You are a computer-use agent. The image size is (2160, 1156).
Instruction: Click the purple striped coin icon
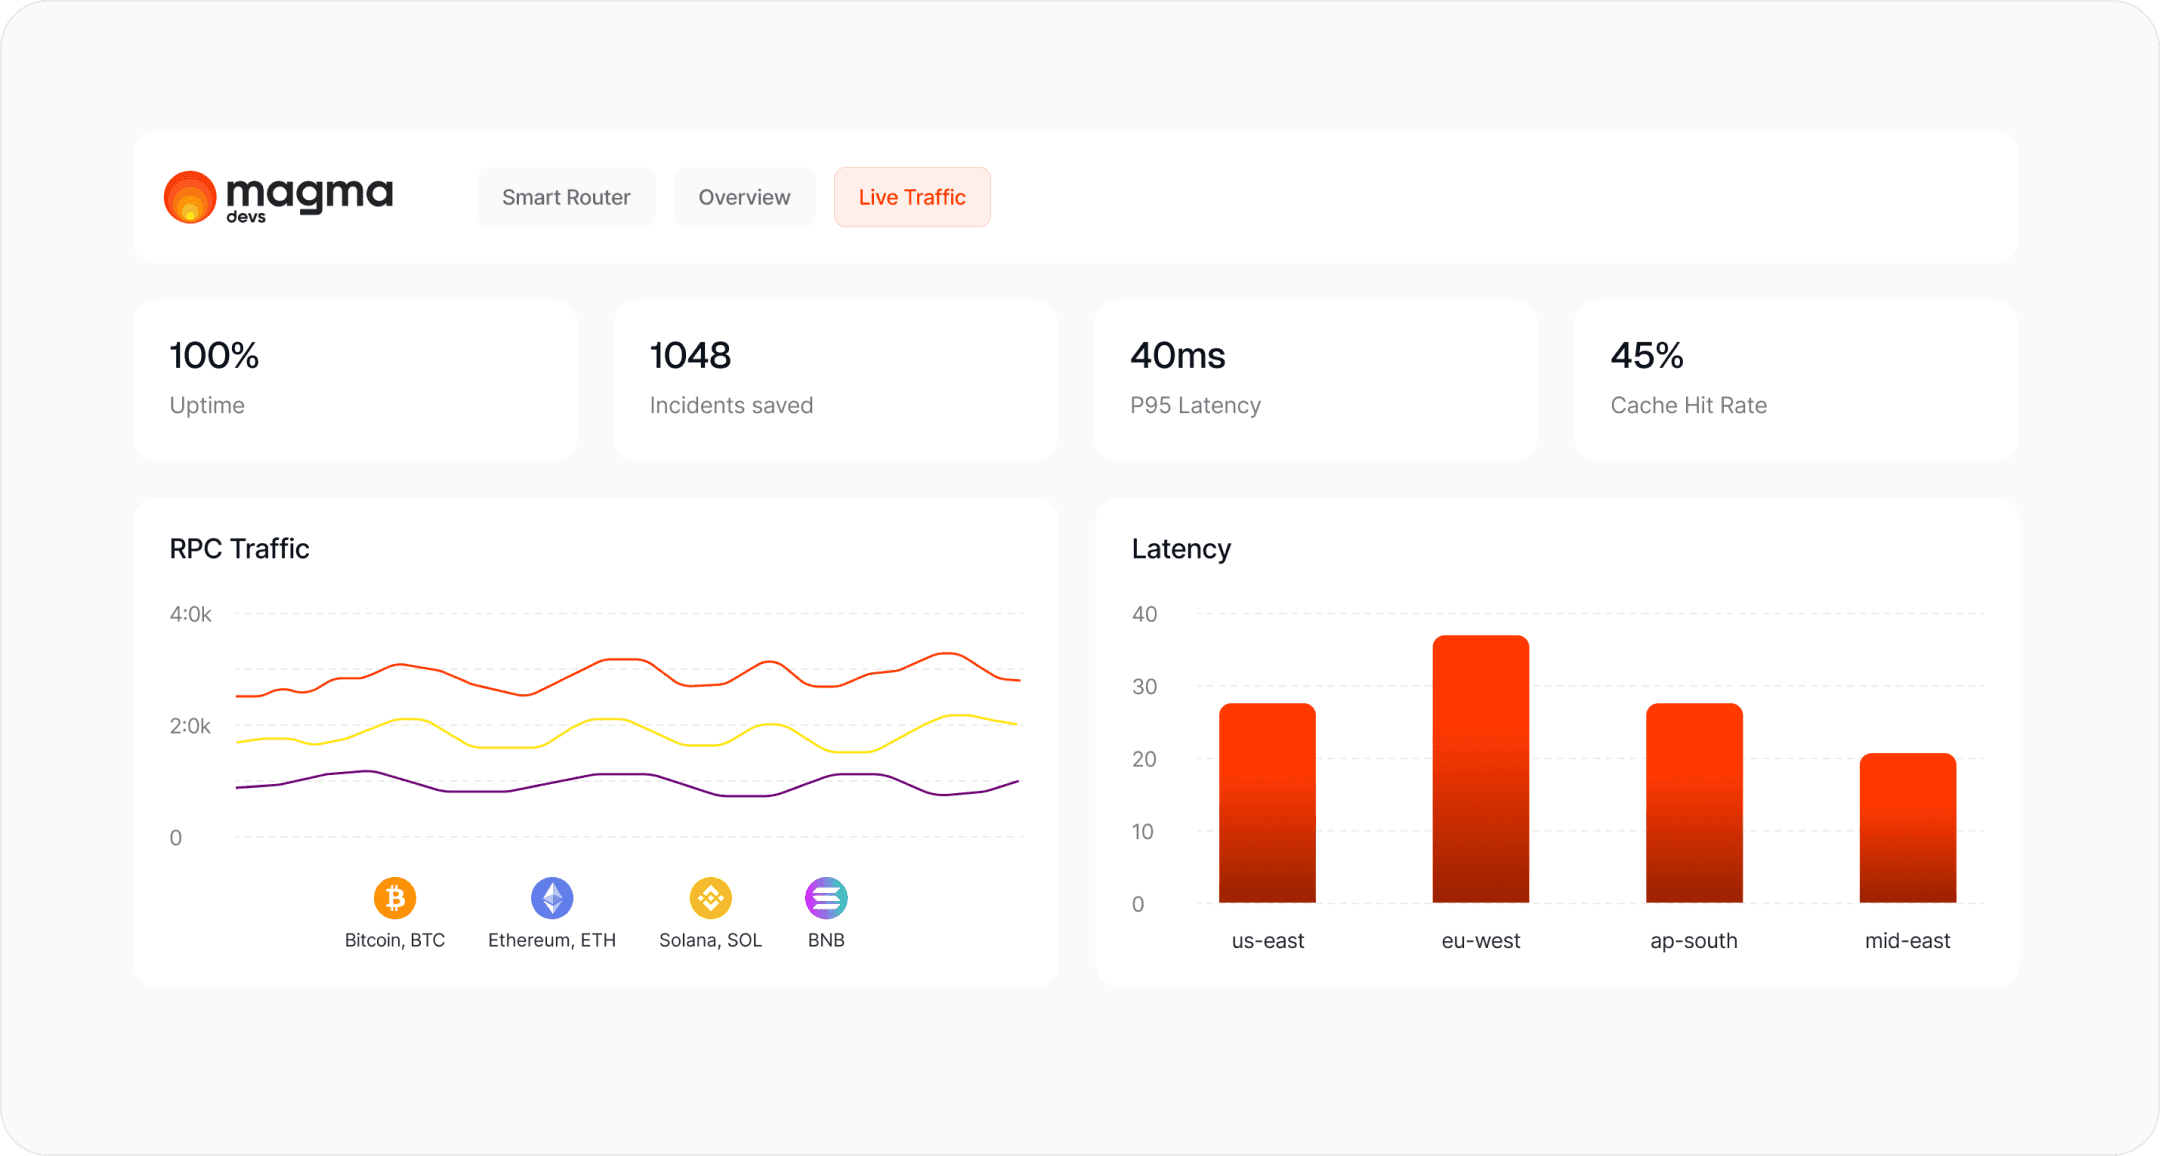point(826,898)
